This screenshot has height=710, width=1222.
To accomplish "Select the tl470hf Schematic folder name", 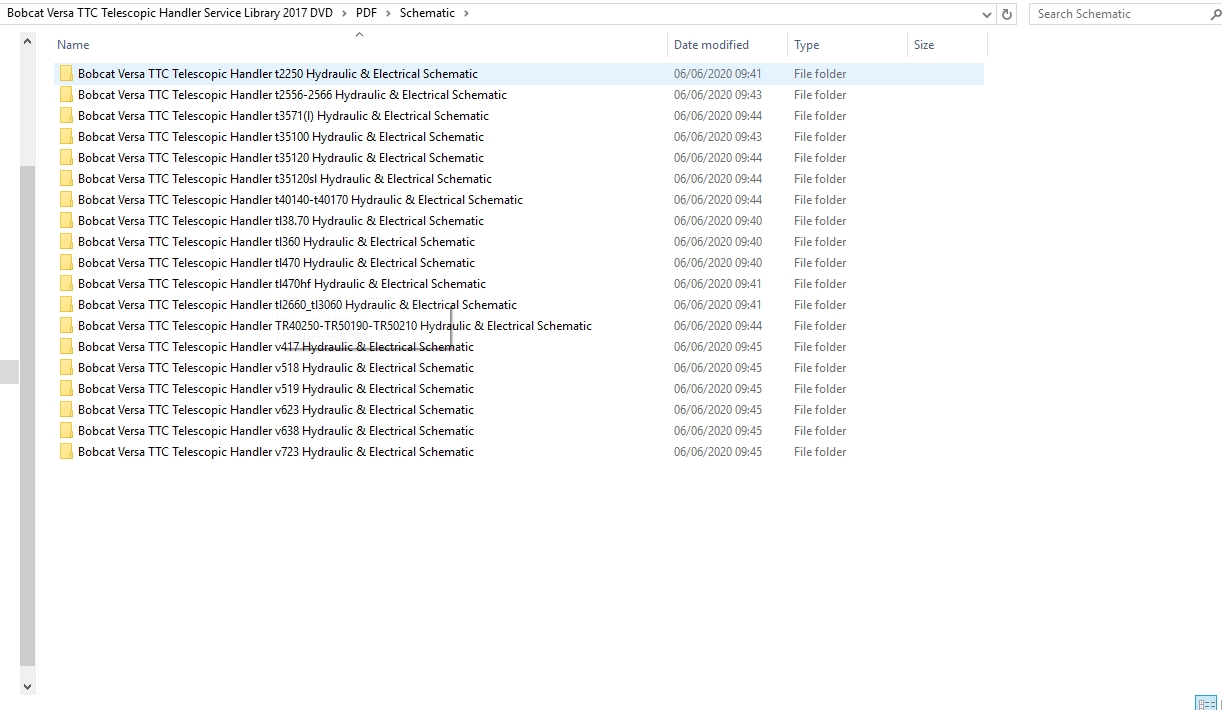I will tap(282, 284).
